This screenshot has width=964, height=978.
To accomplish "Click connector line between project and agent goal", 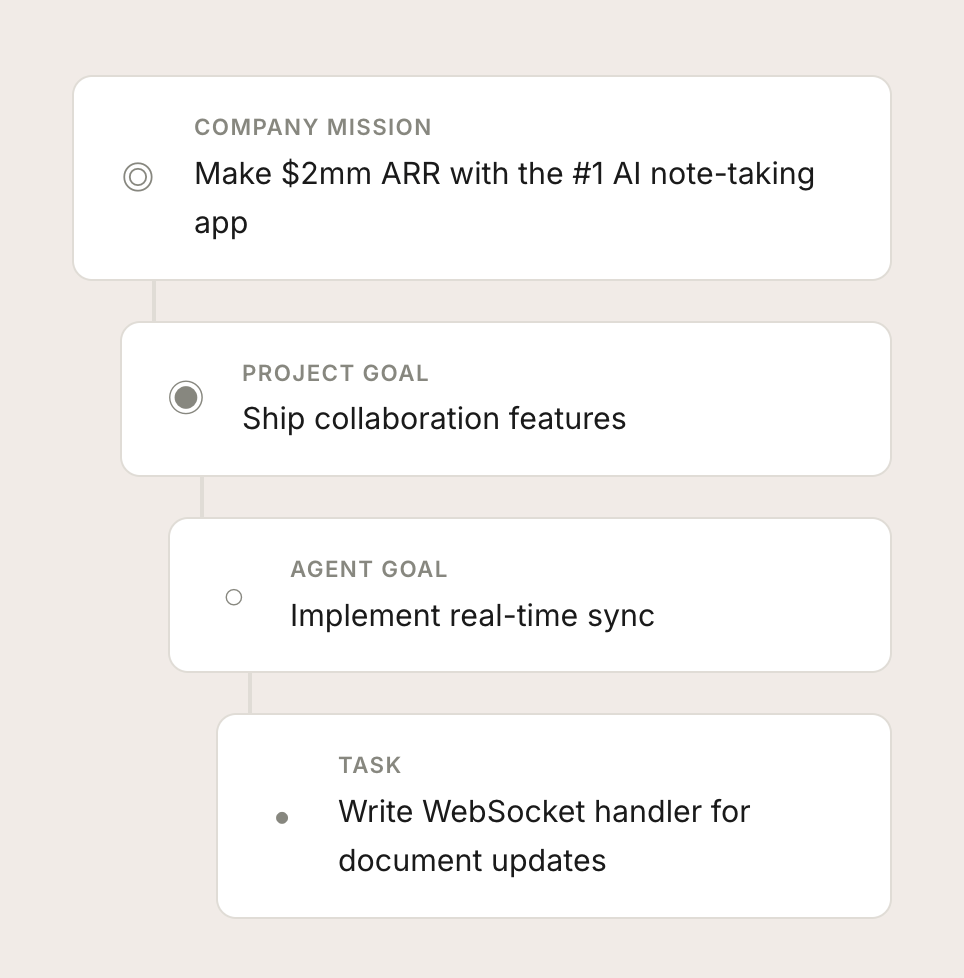I will (202, 497).
